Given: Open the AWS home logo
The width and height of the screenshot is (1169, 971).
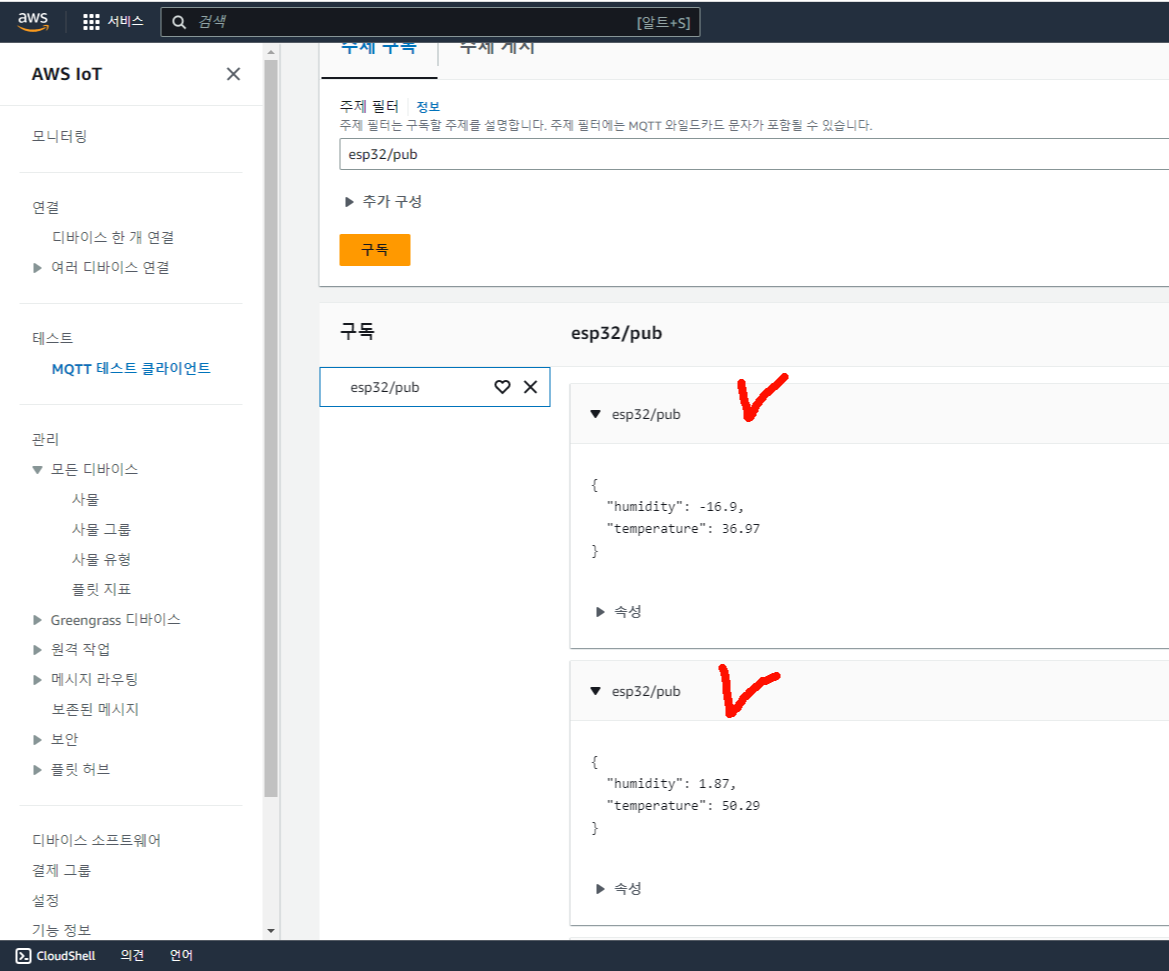Looking at the screenshot, I should 33,22.
